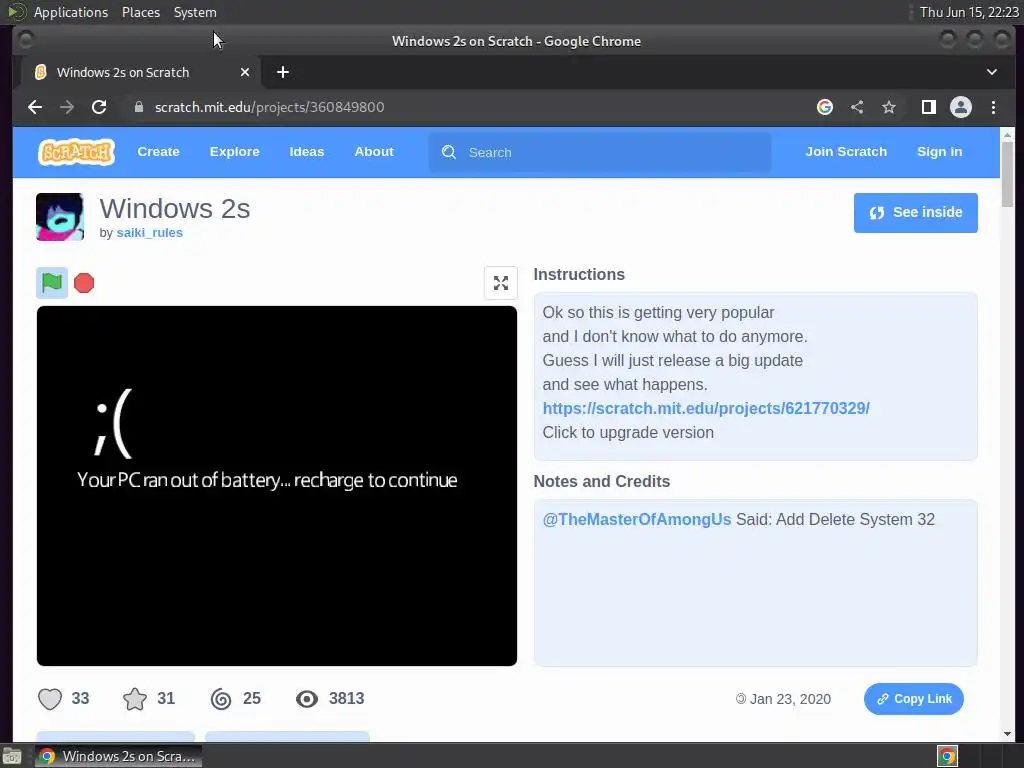Click Windows 2s on Scra... taskbar button
The width and height of the screenshot is (1024, 768).
[118, 756]
